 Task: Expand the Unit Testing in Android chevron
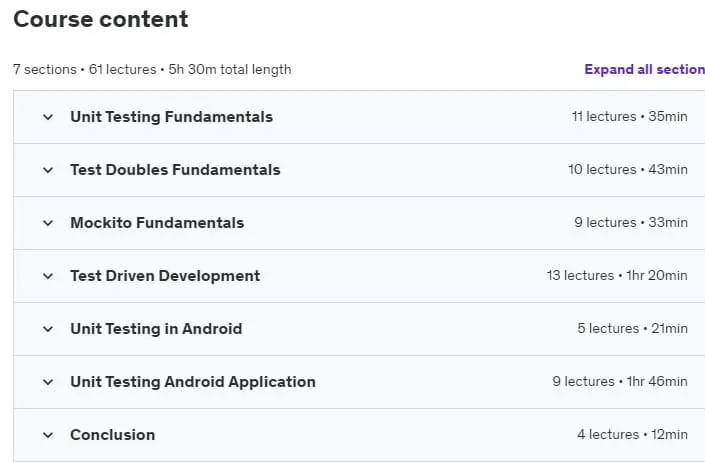(x=48, y=329)
